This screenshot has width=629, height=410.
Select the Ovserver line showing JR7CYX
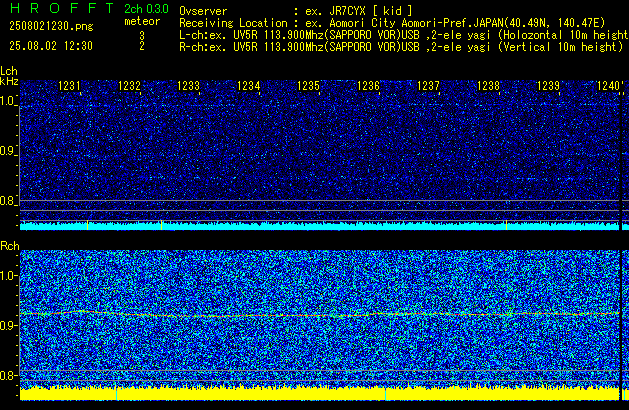point(296,11)
